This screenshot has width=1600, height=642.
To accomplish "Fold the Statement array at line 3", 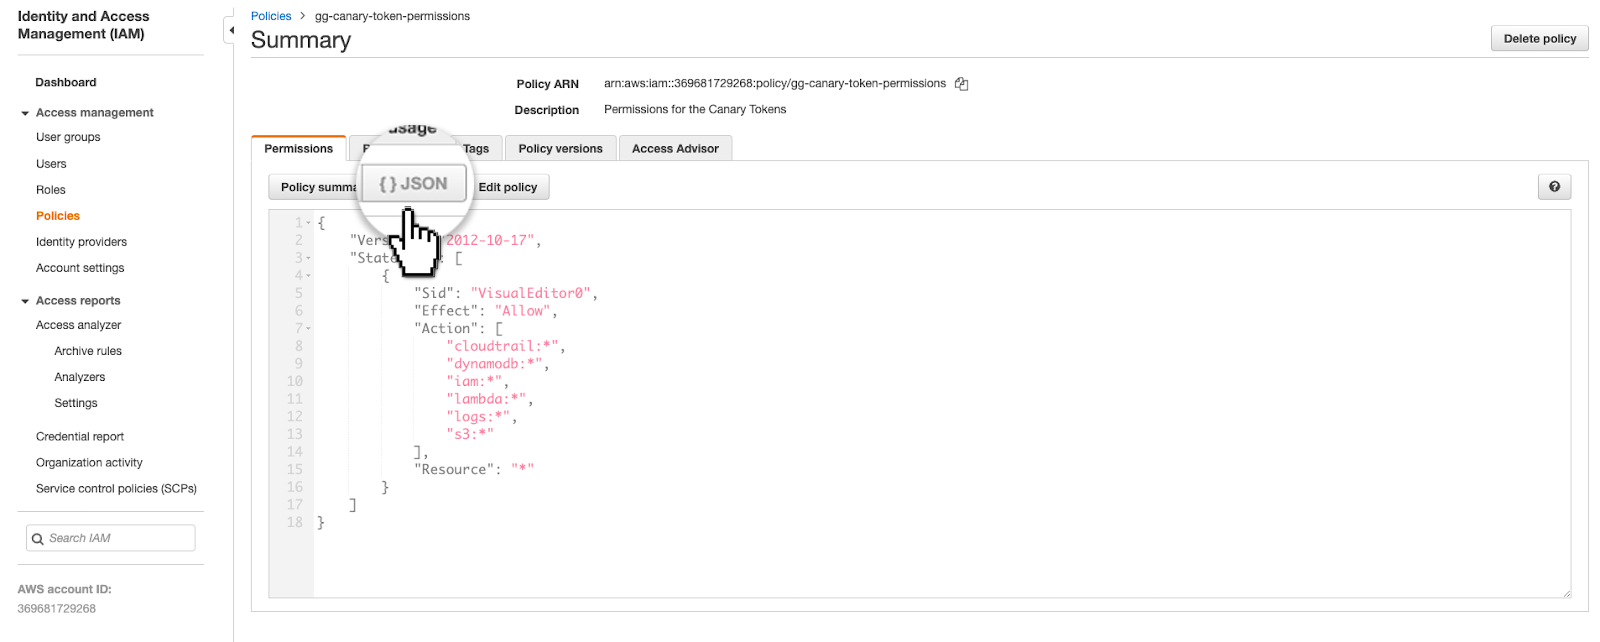I will pos(308,258).
